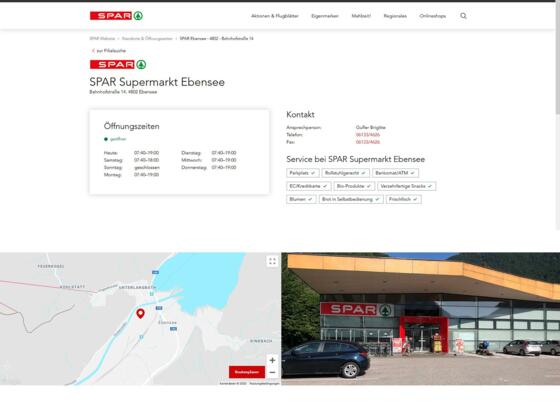Open Standorte & Öffnungszeiten breadcrumb

point(147,39)
